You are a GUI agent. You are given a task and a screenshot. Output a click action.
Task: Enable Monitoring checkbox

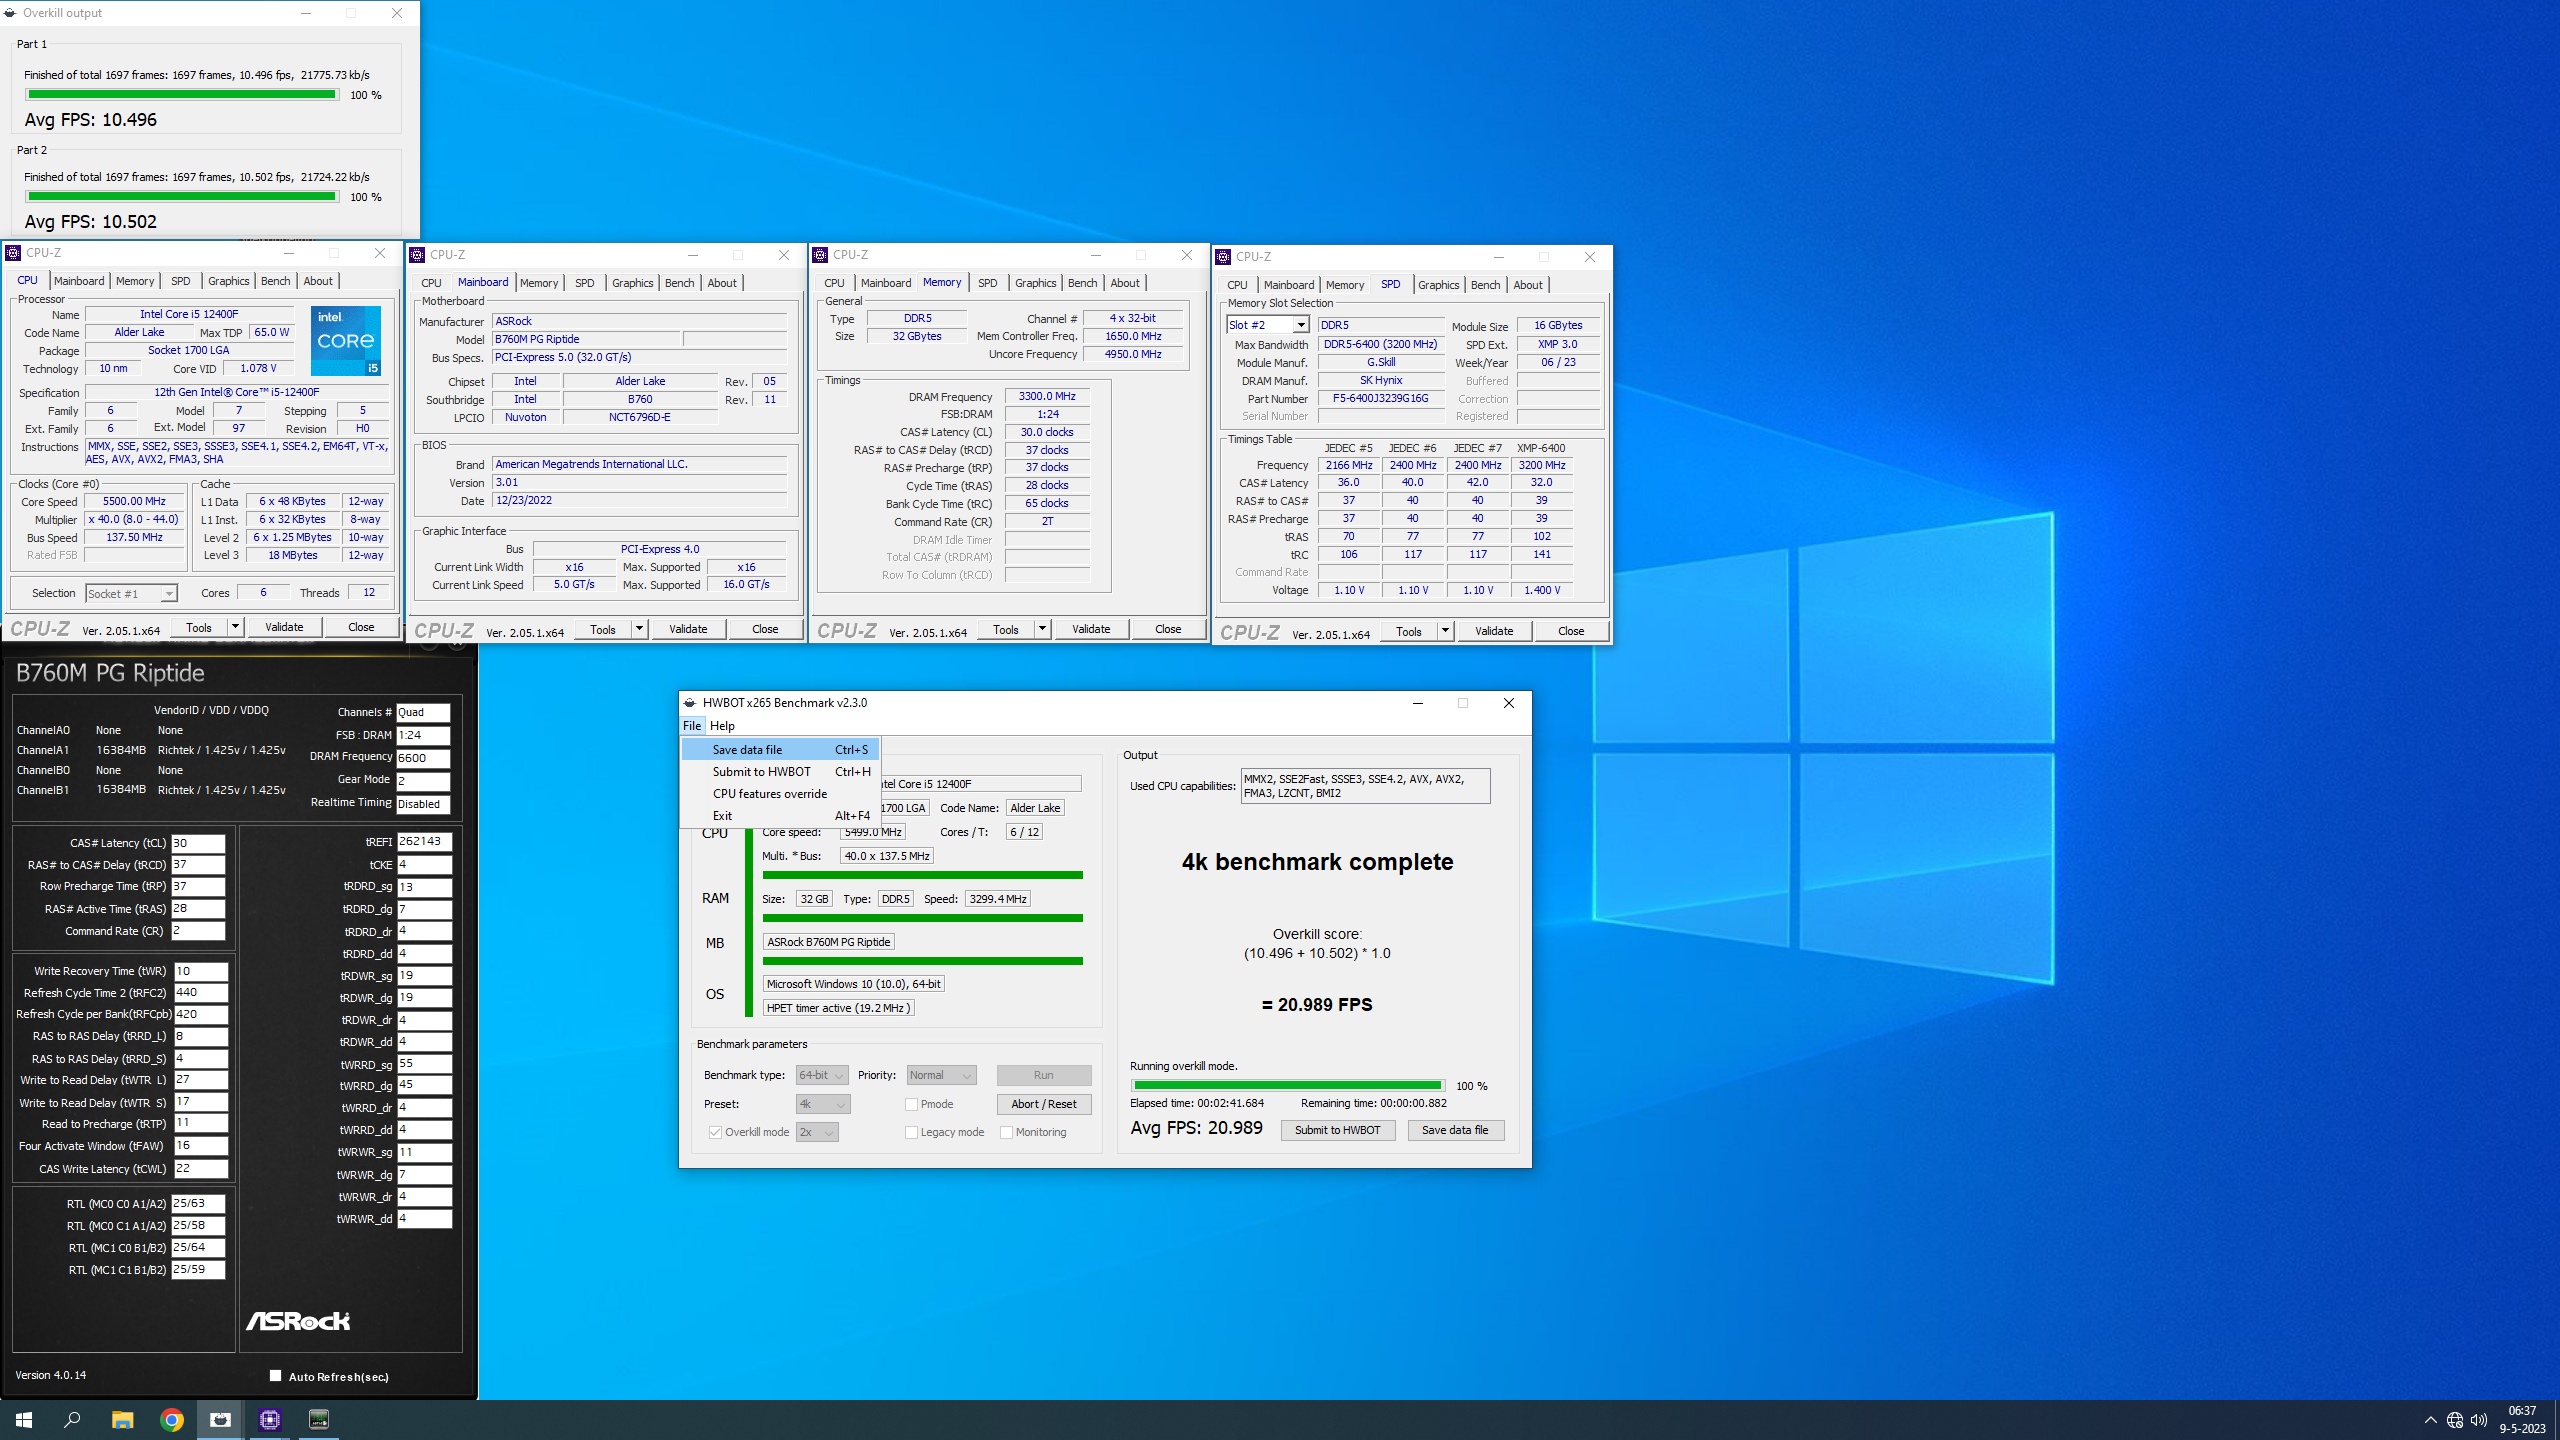(x=1006, y=1132)
